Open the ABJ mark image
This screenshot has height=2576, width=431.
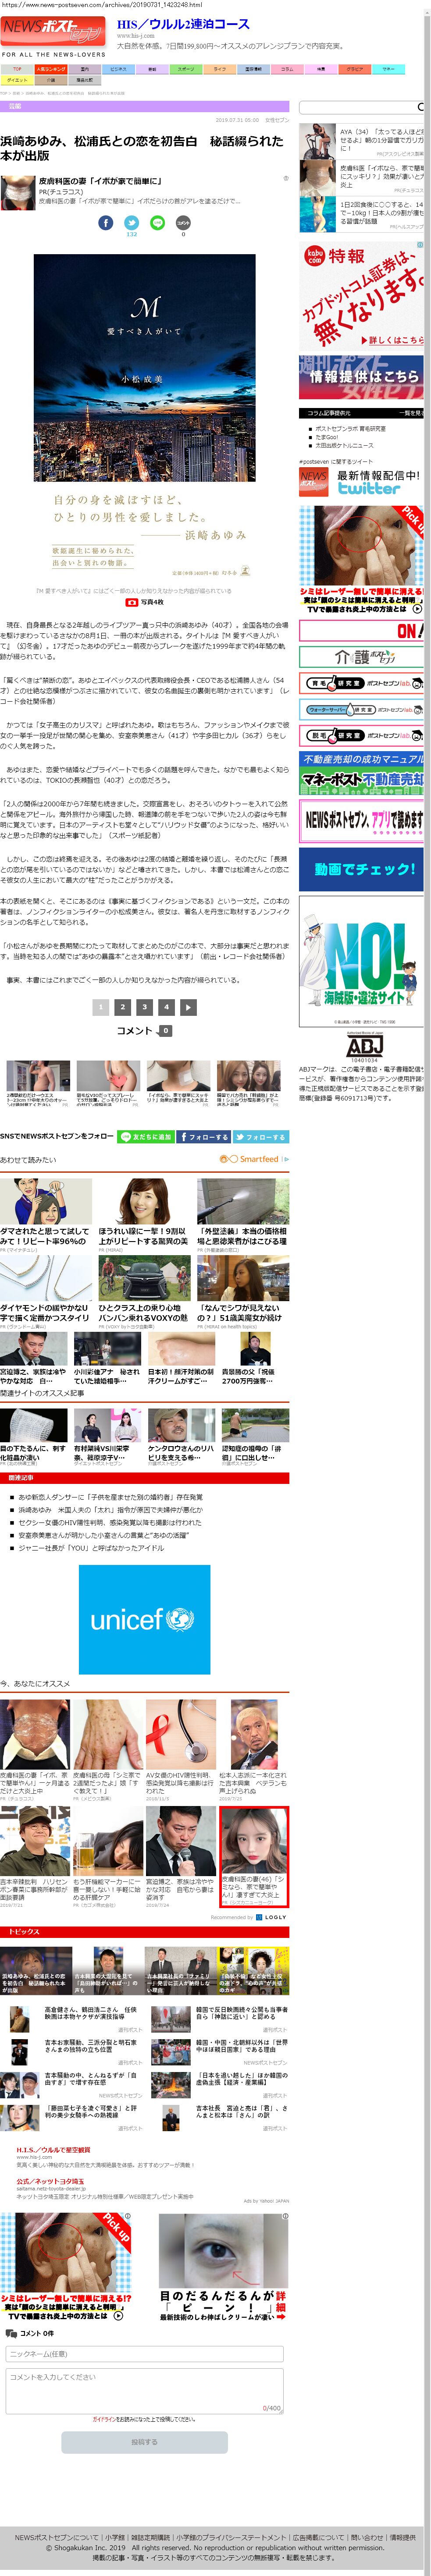coord(364,1047)
